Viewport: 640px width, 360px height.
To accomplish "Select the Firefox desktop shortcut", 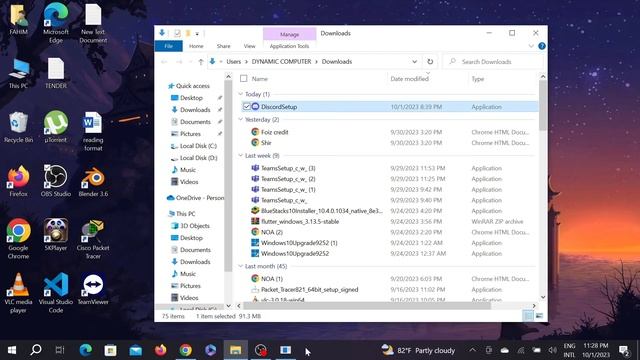I will pyautogui.click(x=18, y=181).
